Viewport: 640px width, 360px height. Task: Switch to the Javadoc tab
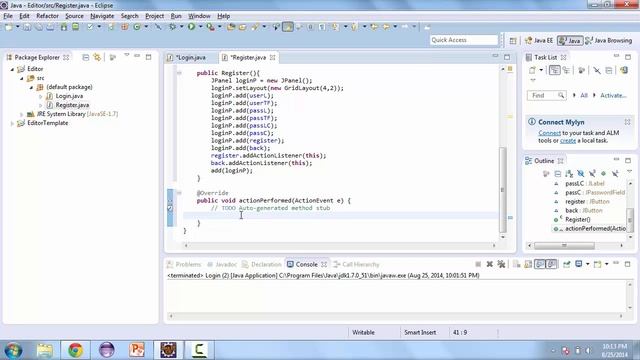coord(222,264)
